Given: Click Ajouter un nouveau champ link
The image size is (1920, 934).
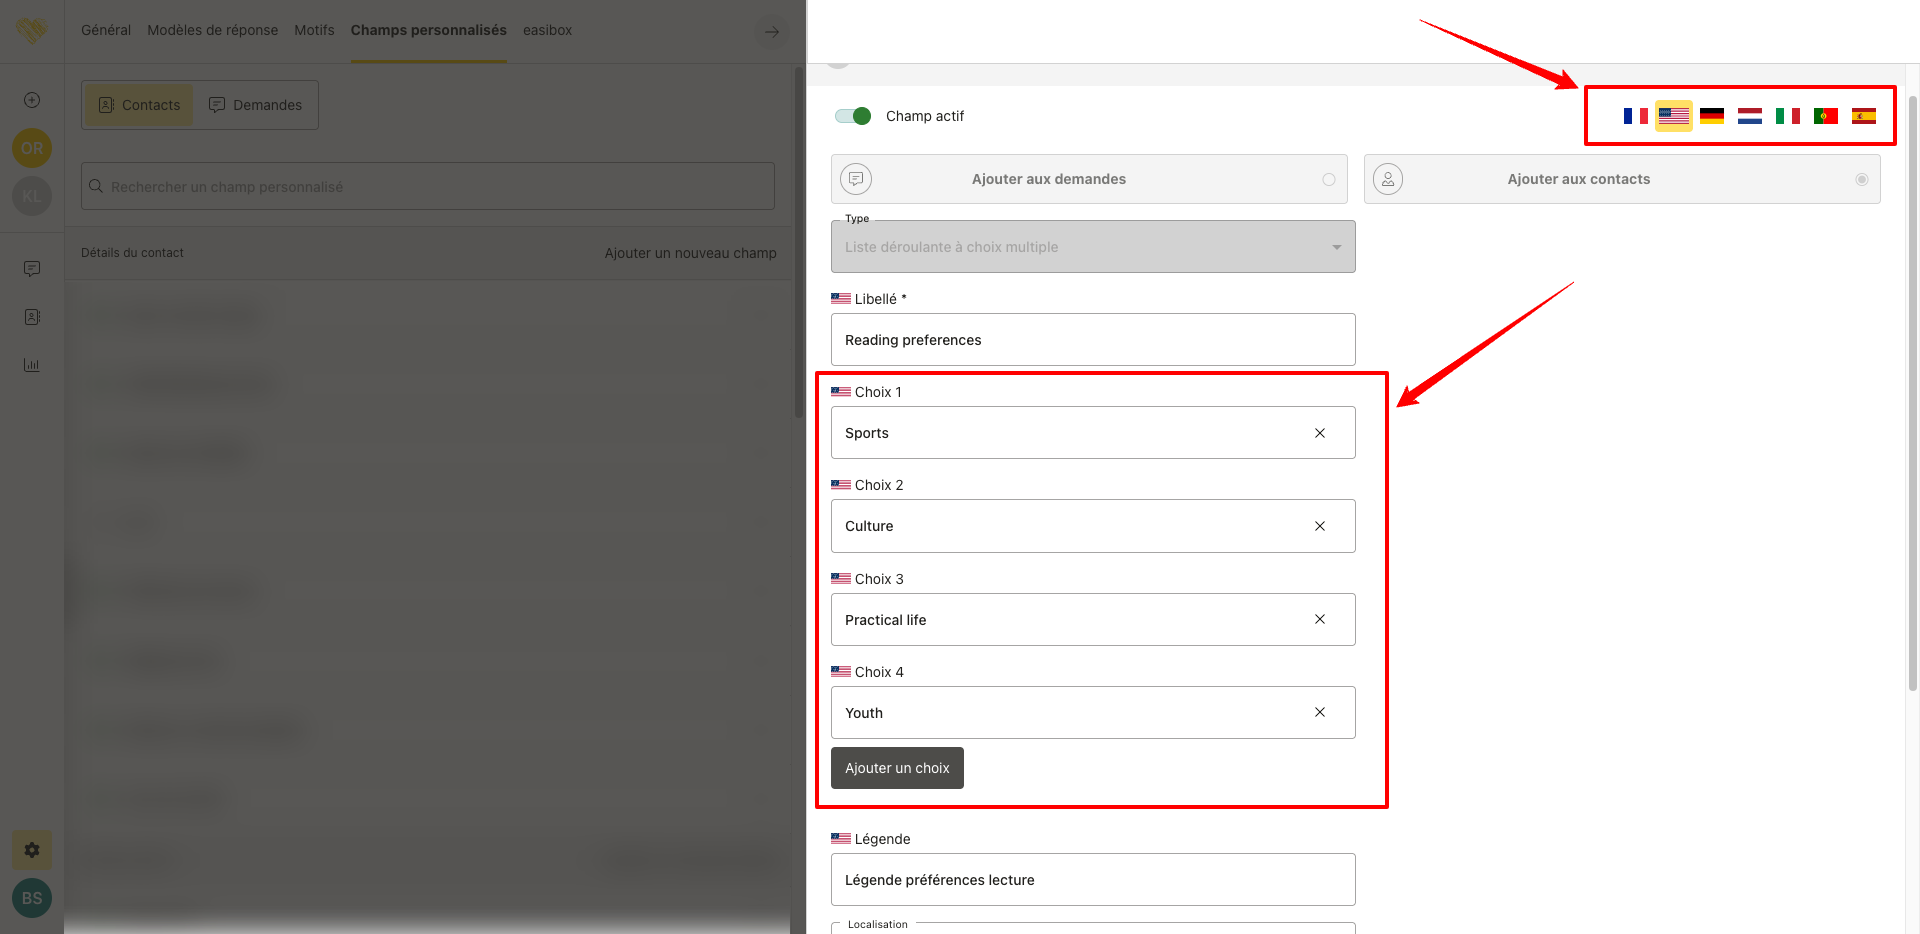Looking at the screenshot, I should pos(690,253).
